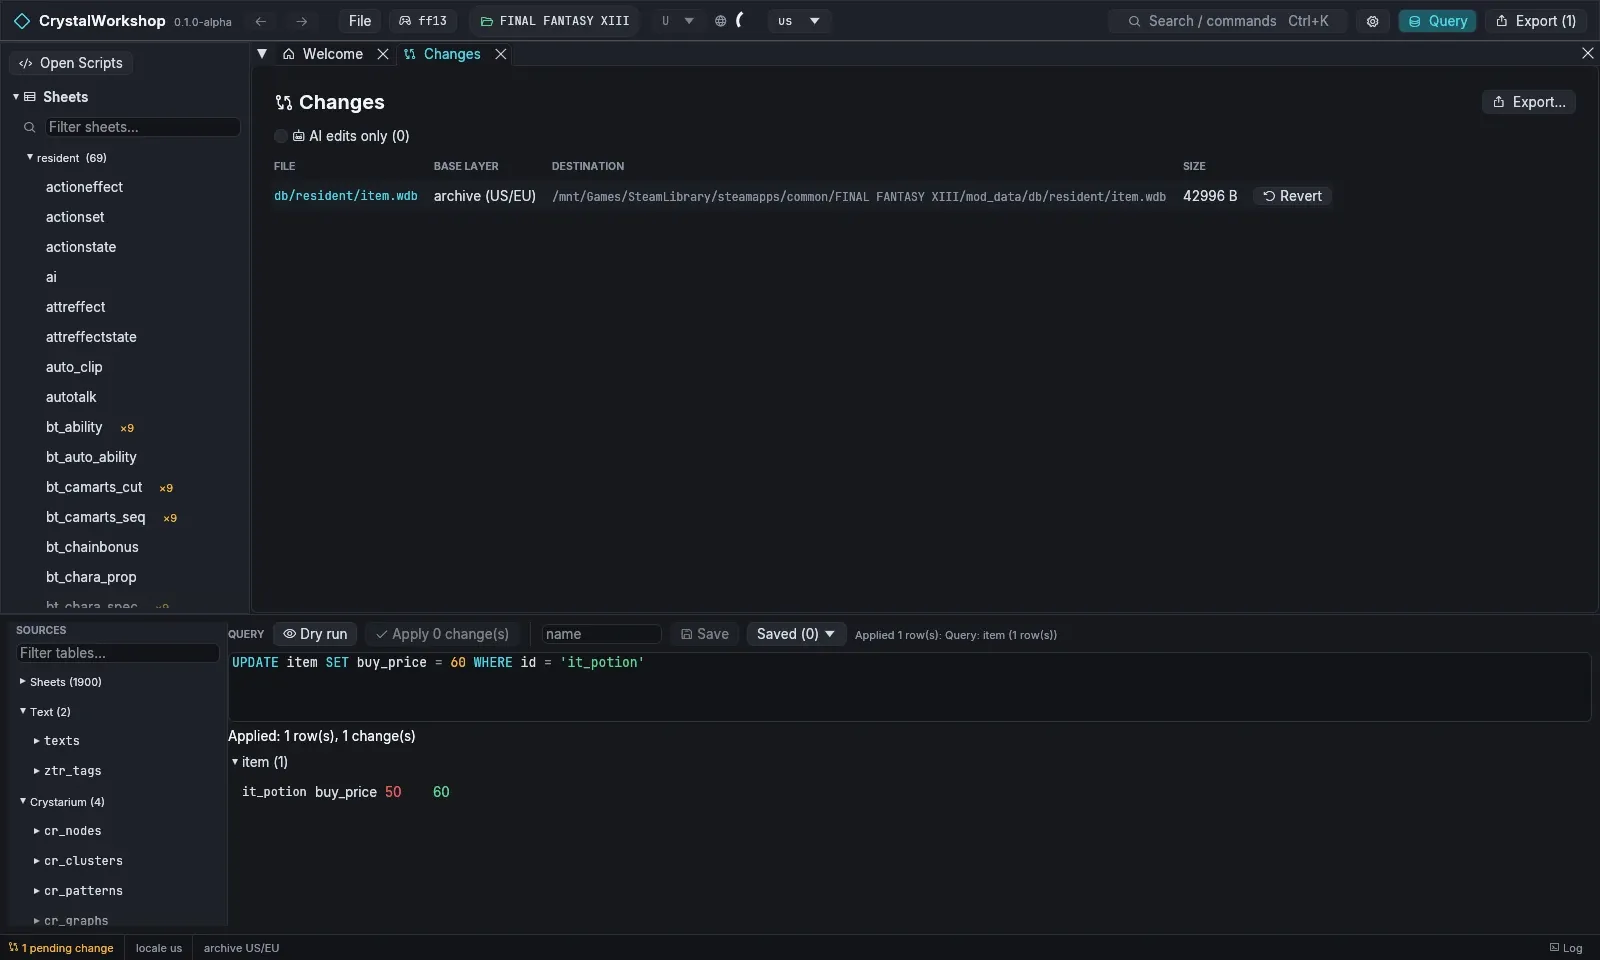Toggle the Query panel button
The height and width of the screenshot is (960, 1600).
coord(1437,21)
